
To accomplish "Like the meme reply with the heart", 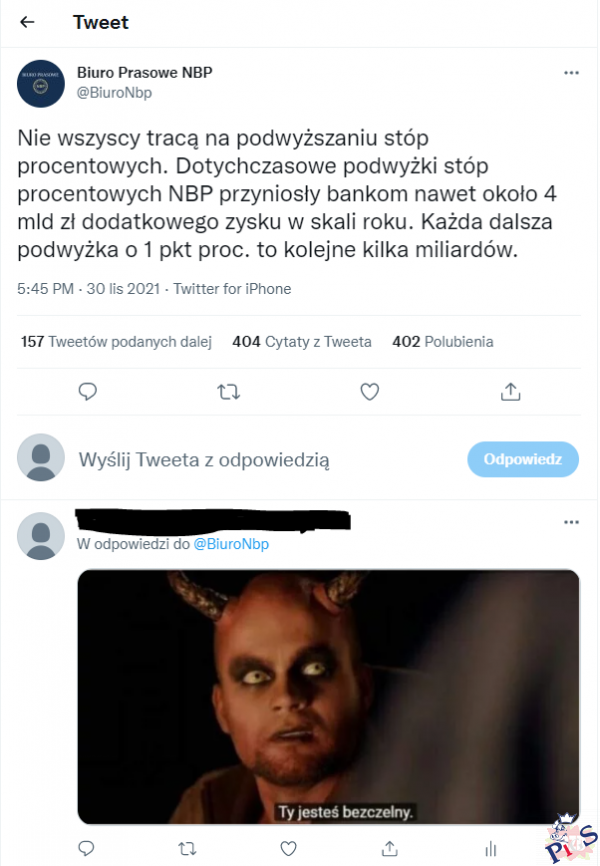I will click(288, 848).
